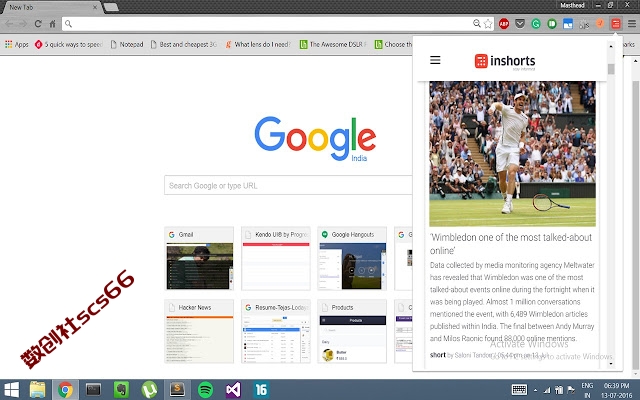This screenshot has width=640, height=400.
Task: Click the browser forward arrow
Action: click(23, 24)
